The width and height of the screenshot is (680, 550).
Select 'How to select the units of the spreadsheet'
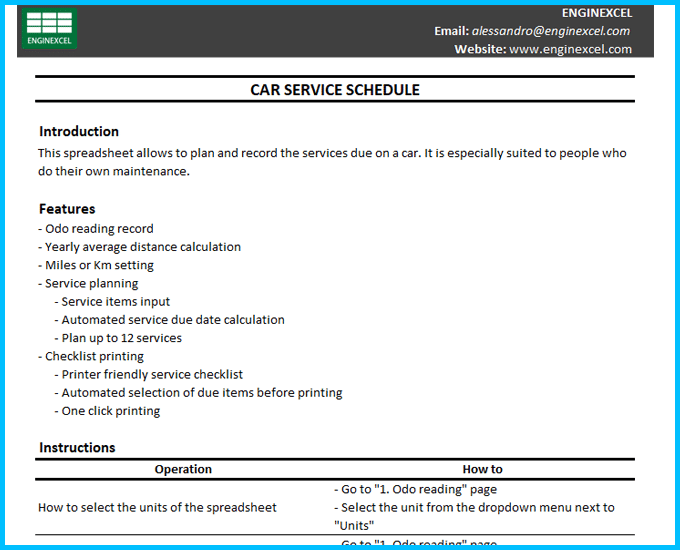157,507
